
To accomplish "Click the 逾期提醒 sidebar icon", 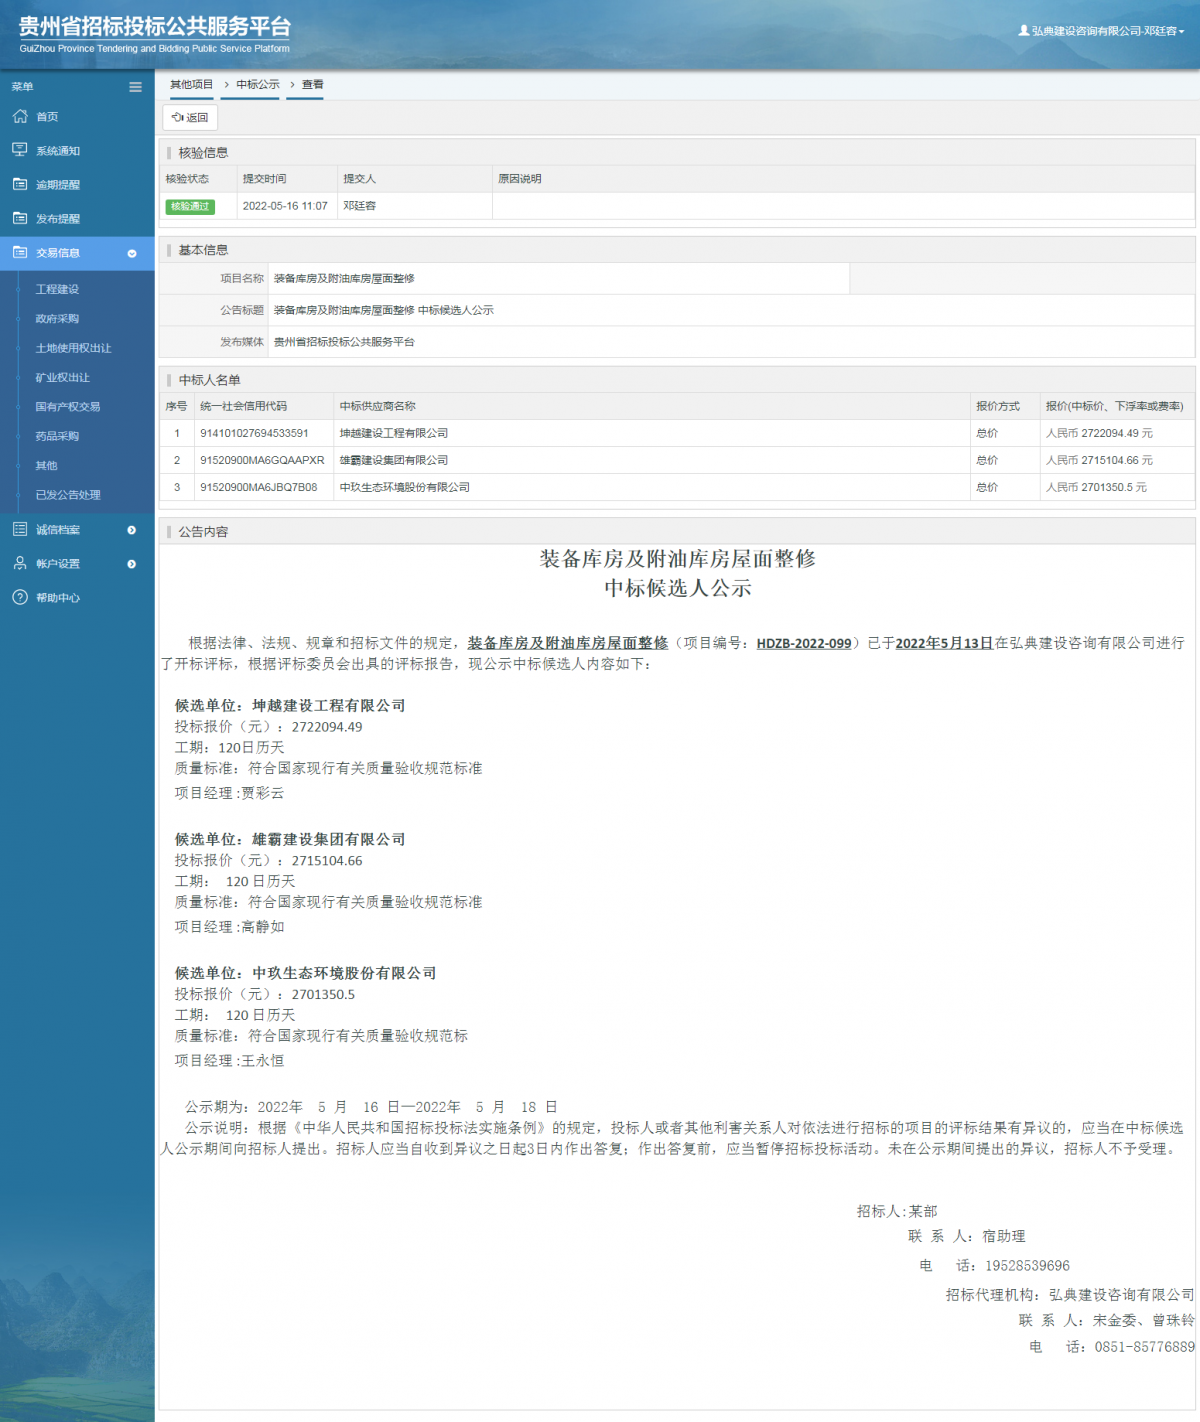I will (x=20, y=184).
